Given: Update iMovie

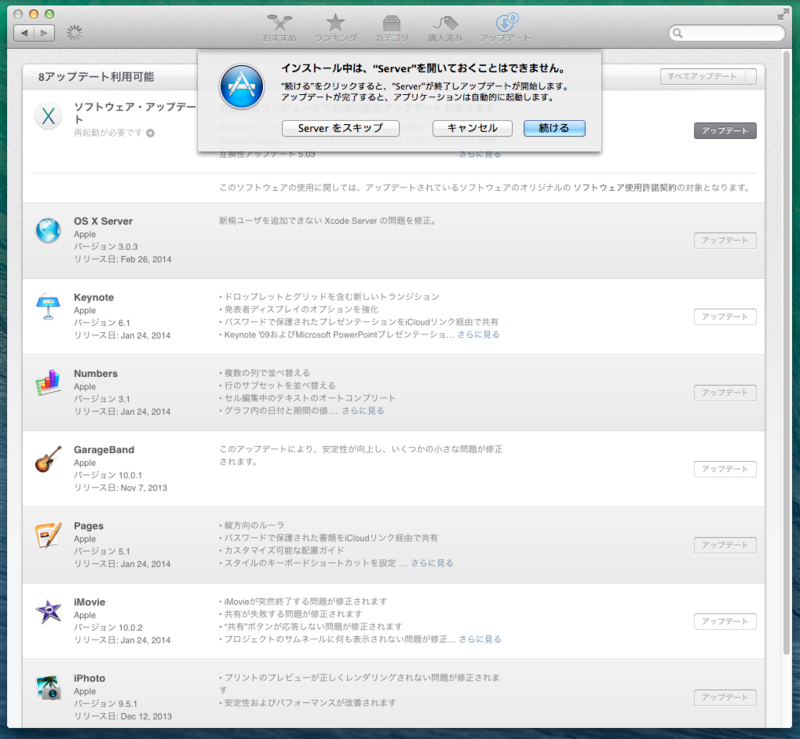Looking at the screenshot, I should point(725,622).
